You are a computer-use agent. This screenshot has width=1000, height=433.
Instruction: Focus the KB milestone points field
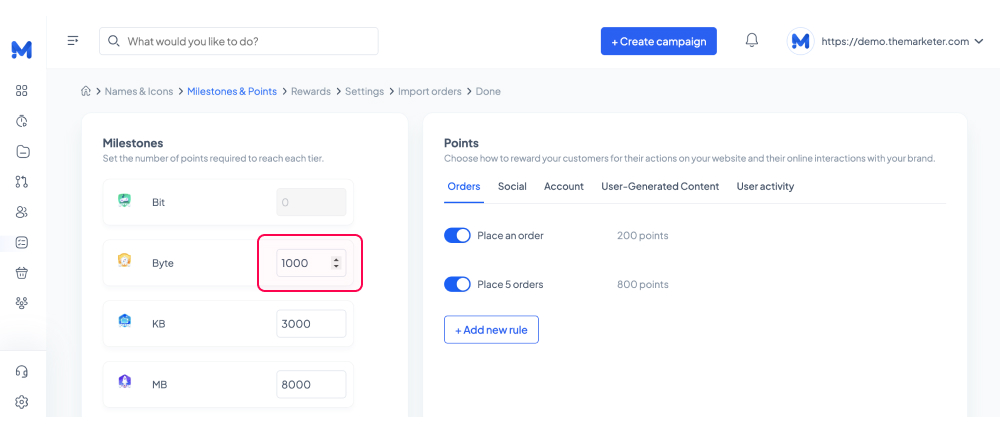point(311,324)
